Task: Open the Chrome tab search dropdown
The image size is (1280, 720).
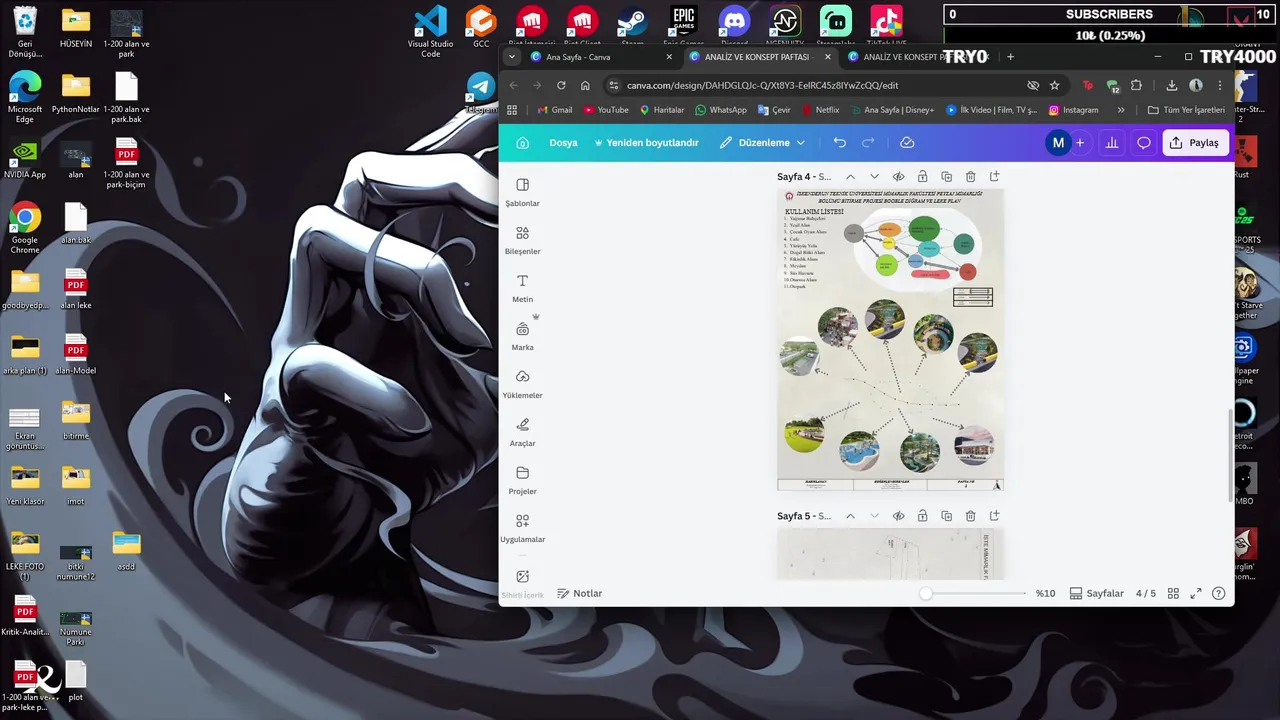Action: [512, 57]
